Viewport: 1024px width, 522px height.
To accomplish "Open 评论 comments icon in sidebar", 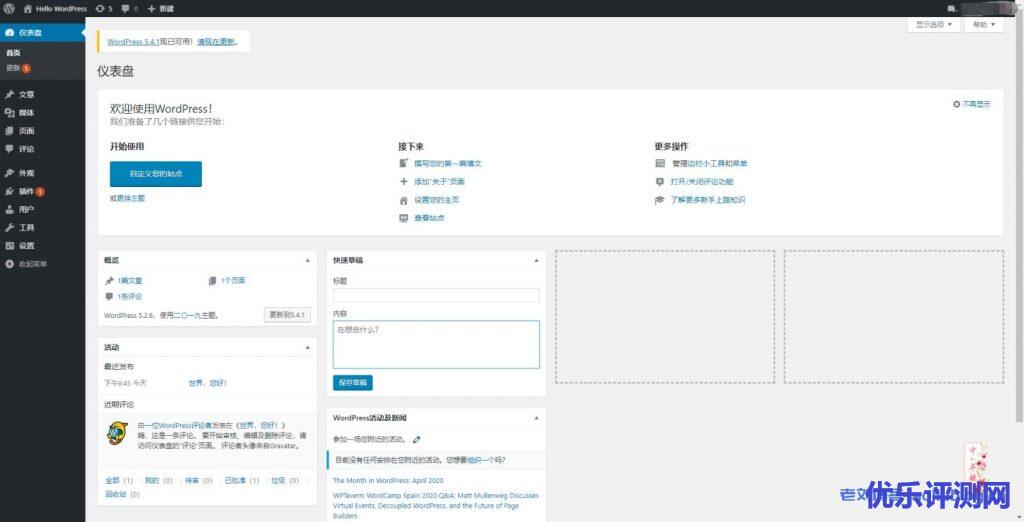I will (9, 149).
